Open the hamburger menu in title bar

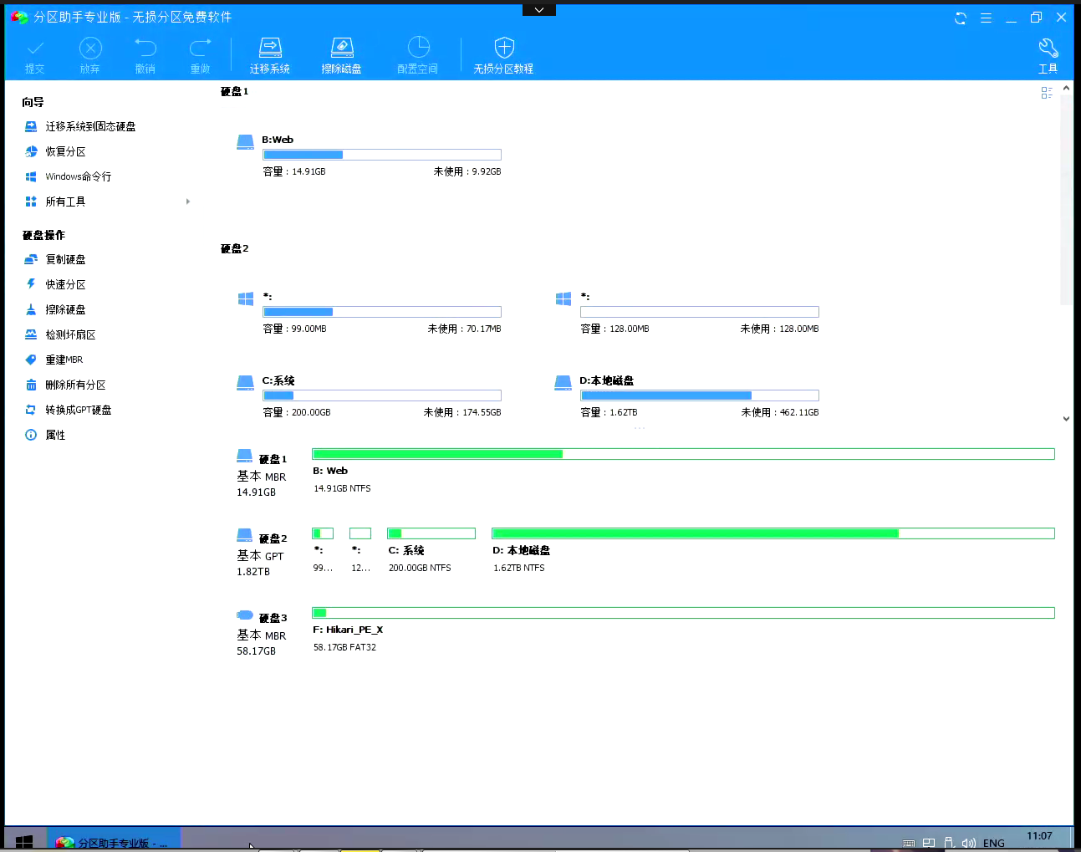986,18
